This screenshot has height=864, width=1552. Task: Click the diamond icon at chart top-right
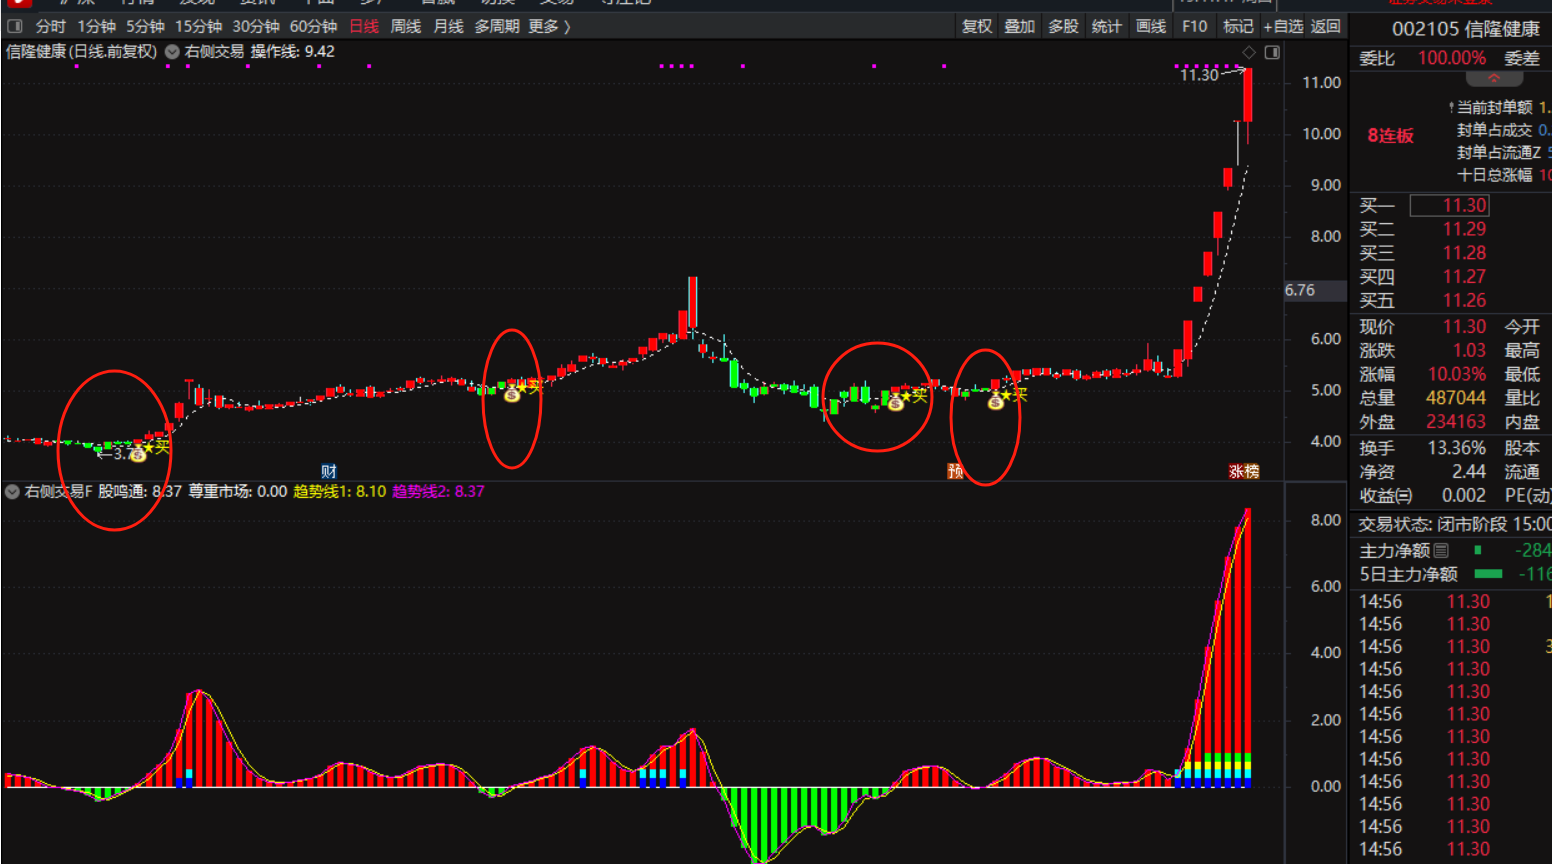(x=1249, y=52)
